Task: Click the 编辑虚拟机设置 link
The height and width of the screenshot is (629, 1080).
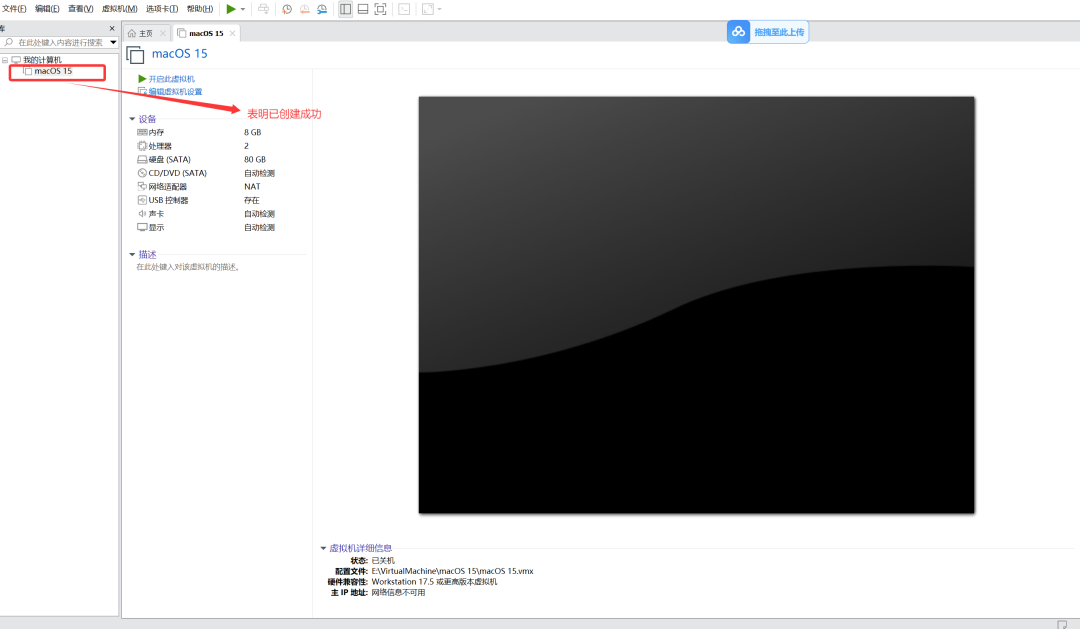Action: [x=176, y=92]
